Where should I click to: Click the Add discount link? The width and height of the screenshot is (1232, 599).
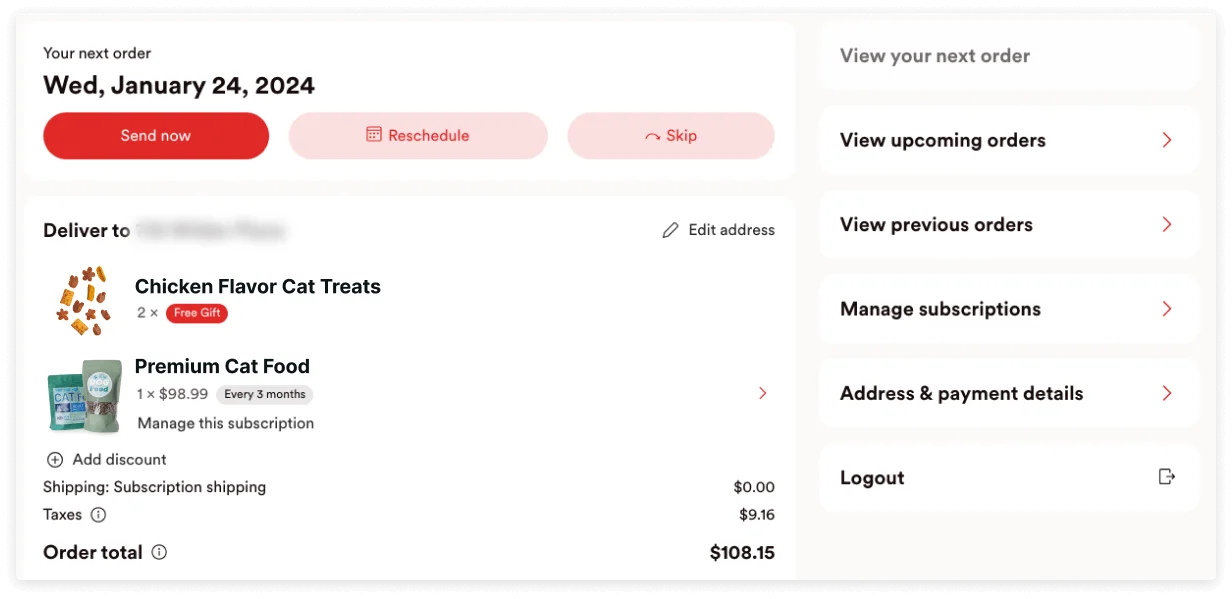[119, 460]
